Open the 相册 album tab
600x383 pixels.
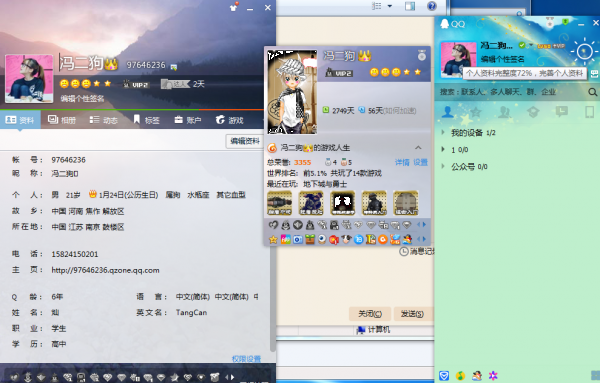[62, 120]
